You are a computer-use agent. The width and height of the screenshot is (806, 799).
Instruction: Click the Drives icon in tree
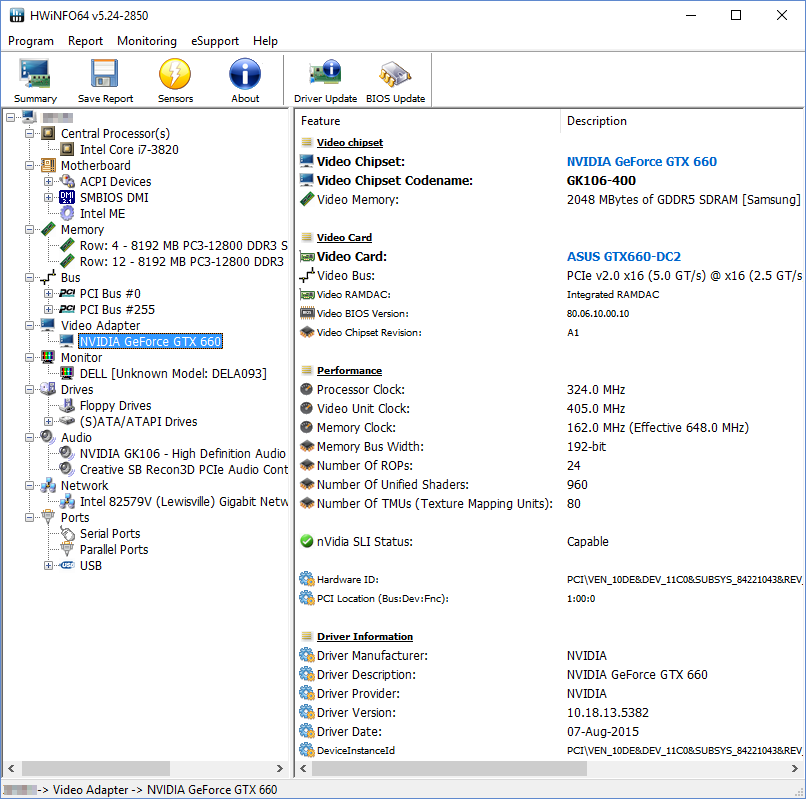[x=48, y=389]
